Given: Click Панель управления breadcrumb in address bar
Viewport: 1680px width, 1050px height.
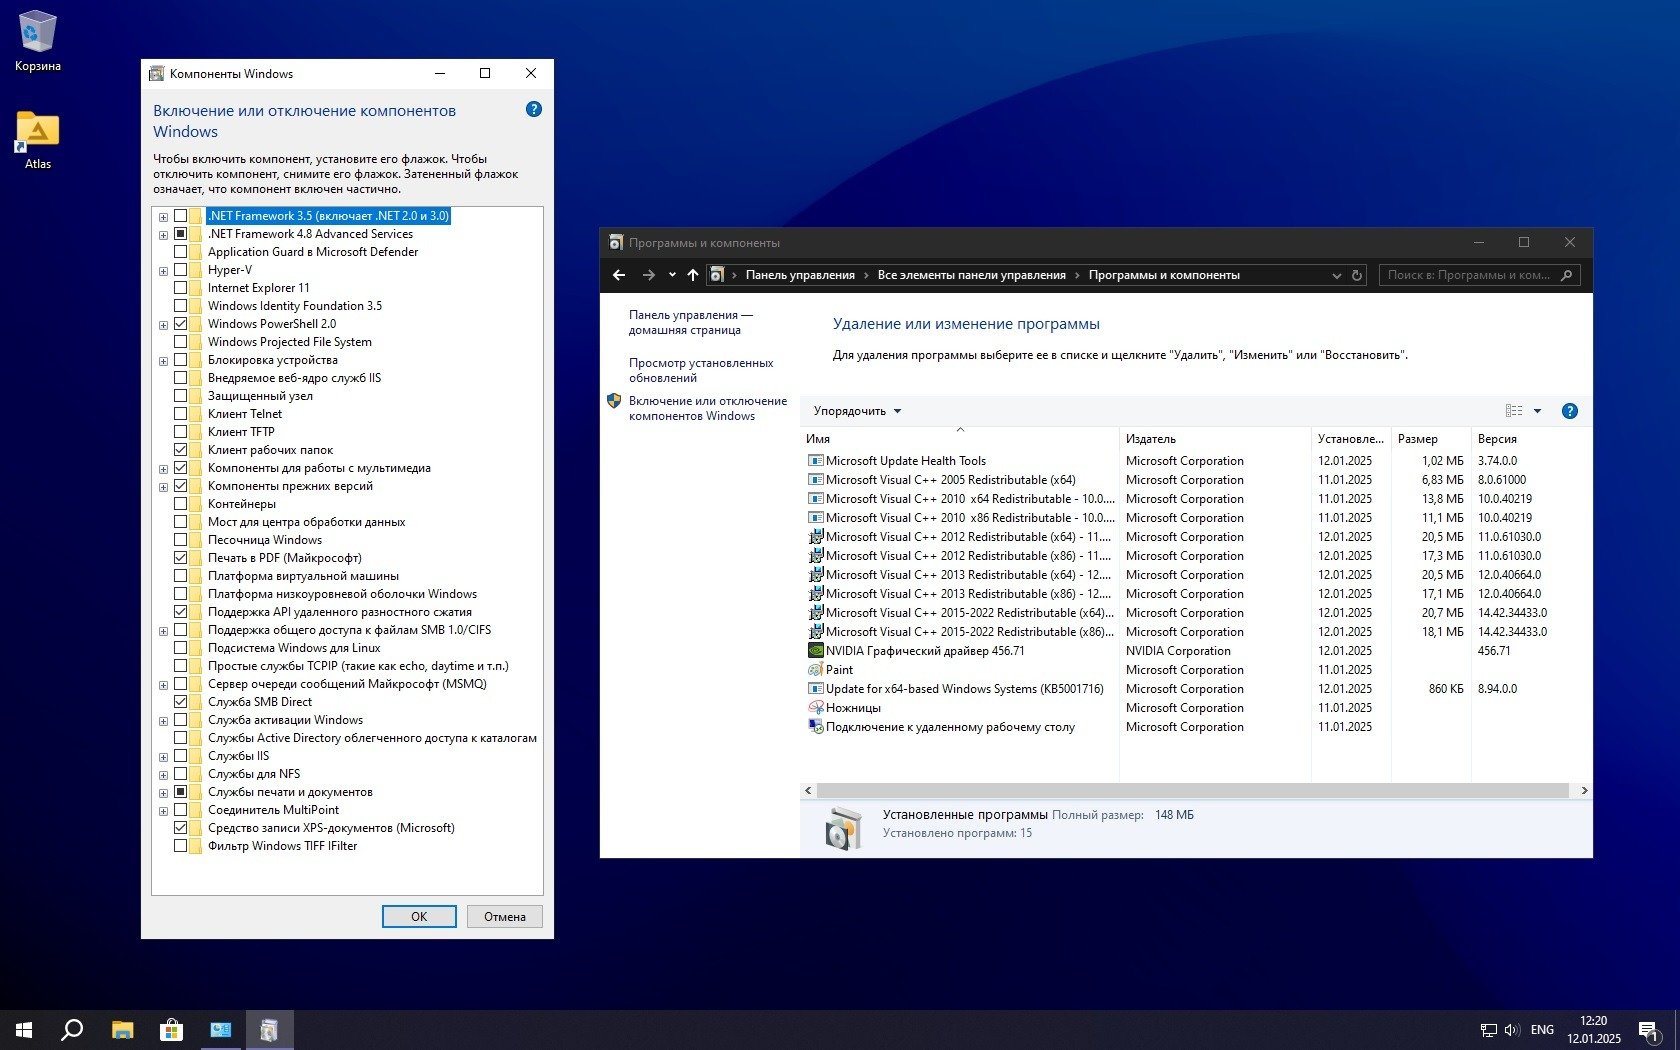Looking at the screenshot, I should [x=800, y=275].
